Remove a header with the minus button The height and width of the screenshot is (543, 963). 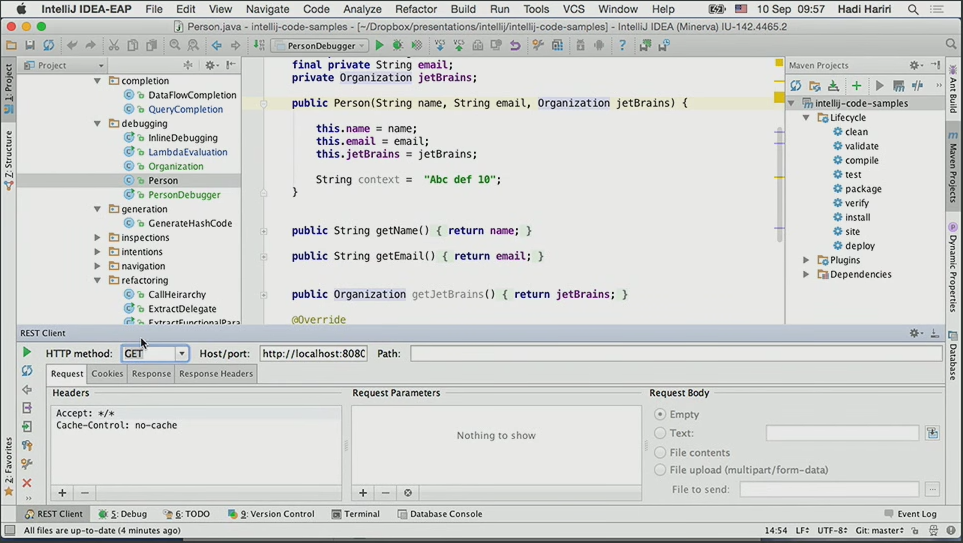point(85,493)
